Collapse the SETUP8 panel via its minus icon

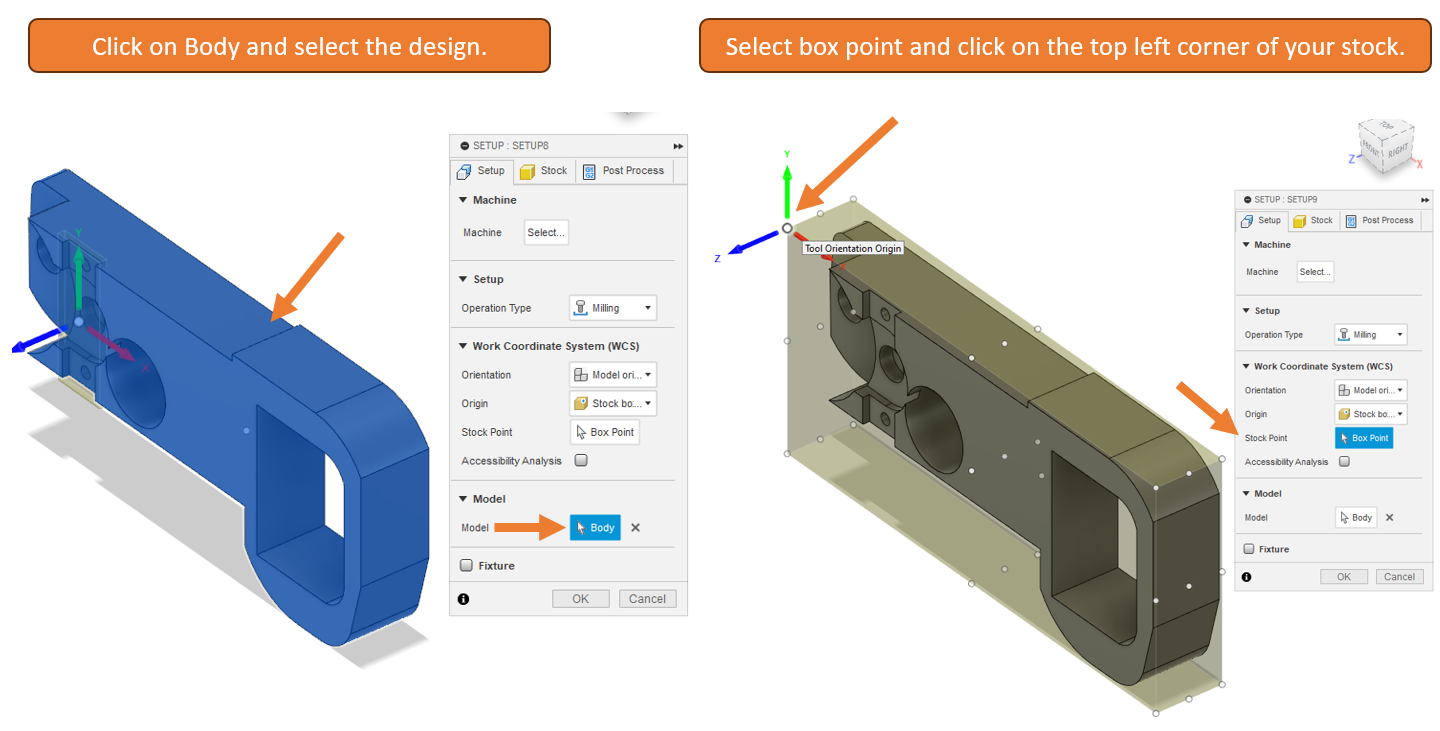(464, 146)
